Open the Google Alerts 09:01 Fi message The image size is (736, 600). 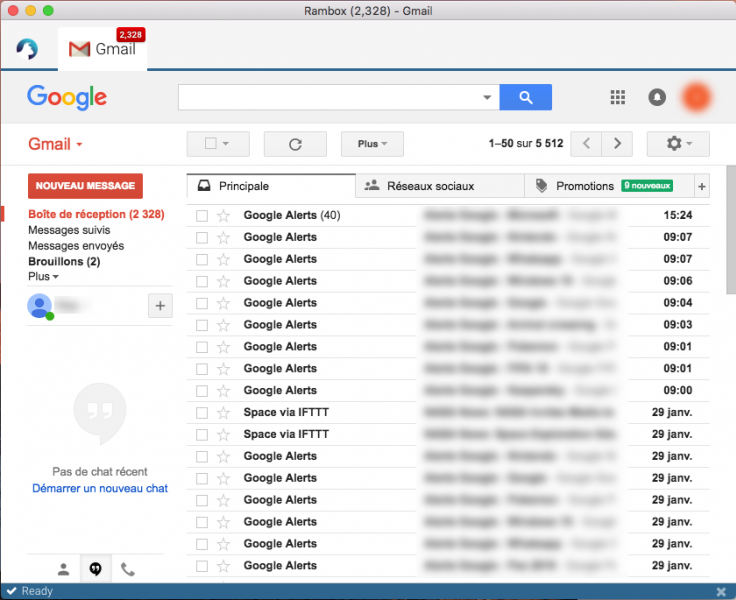(x=448, y=369)
